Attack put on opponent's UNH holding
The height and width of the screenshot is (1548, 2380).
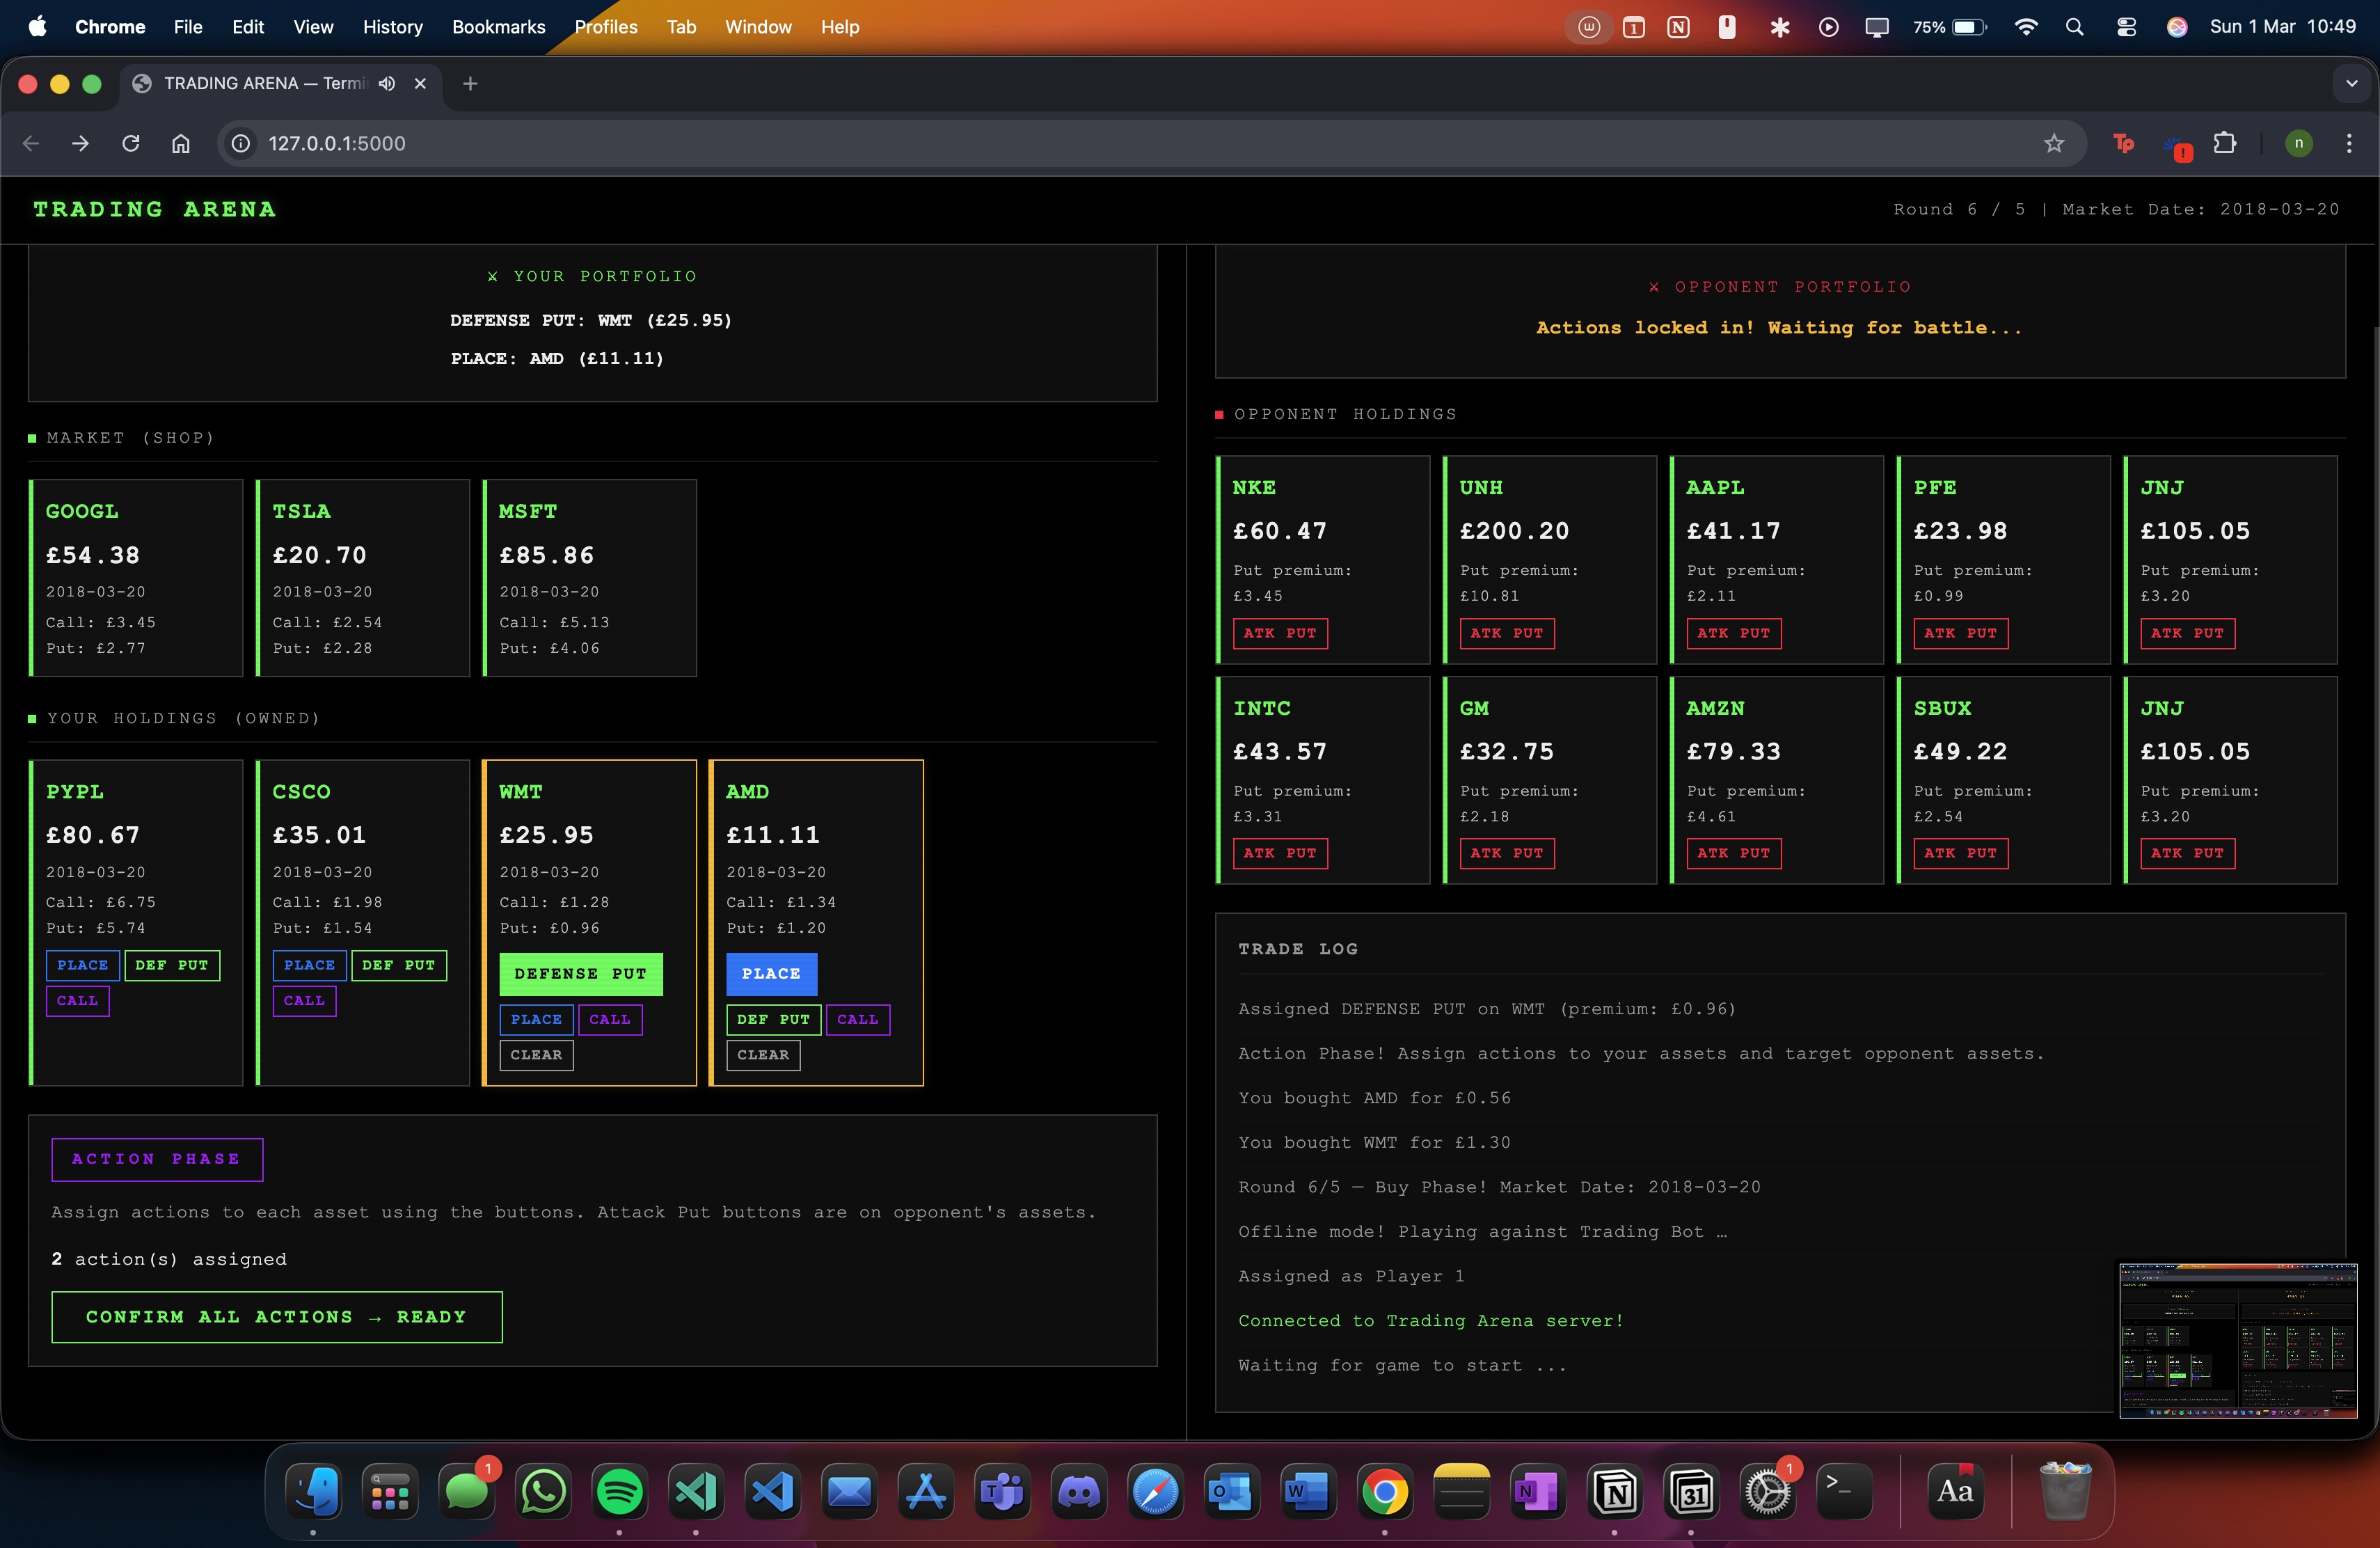pos(1506,633)
